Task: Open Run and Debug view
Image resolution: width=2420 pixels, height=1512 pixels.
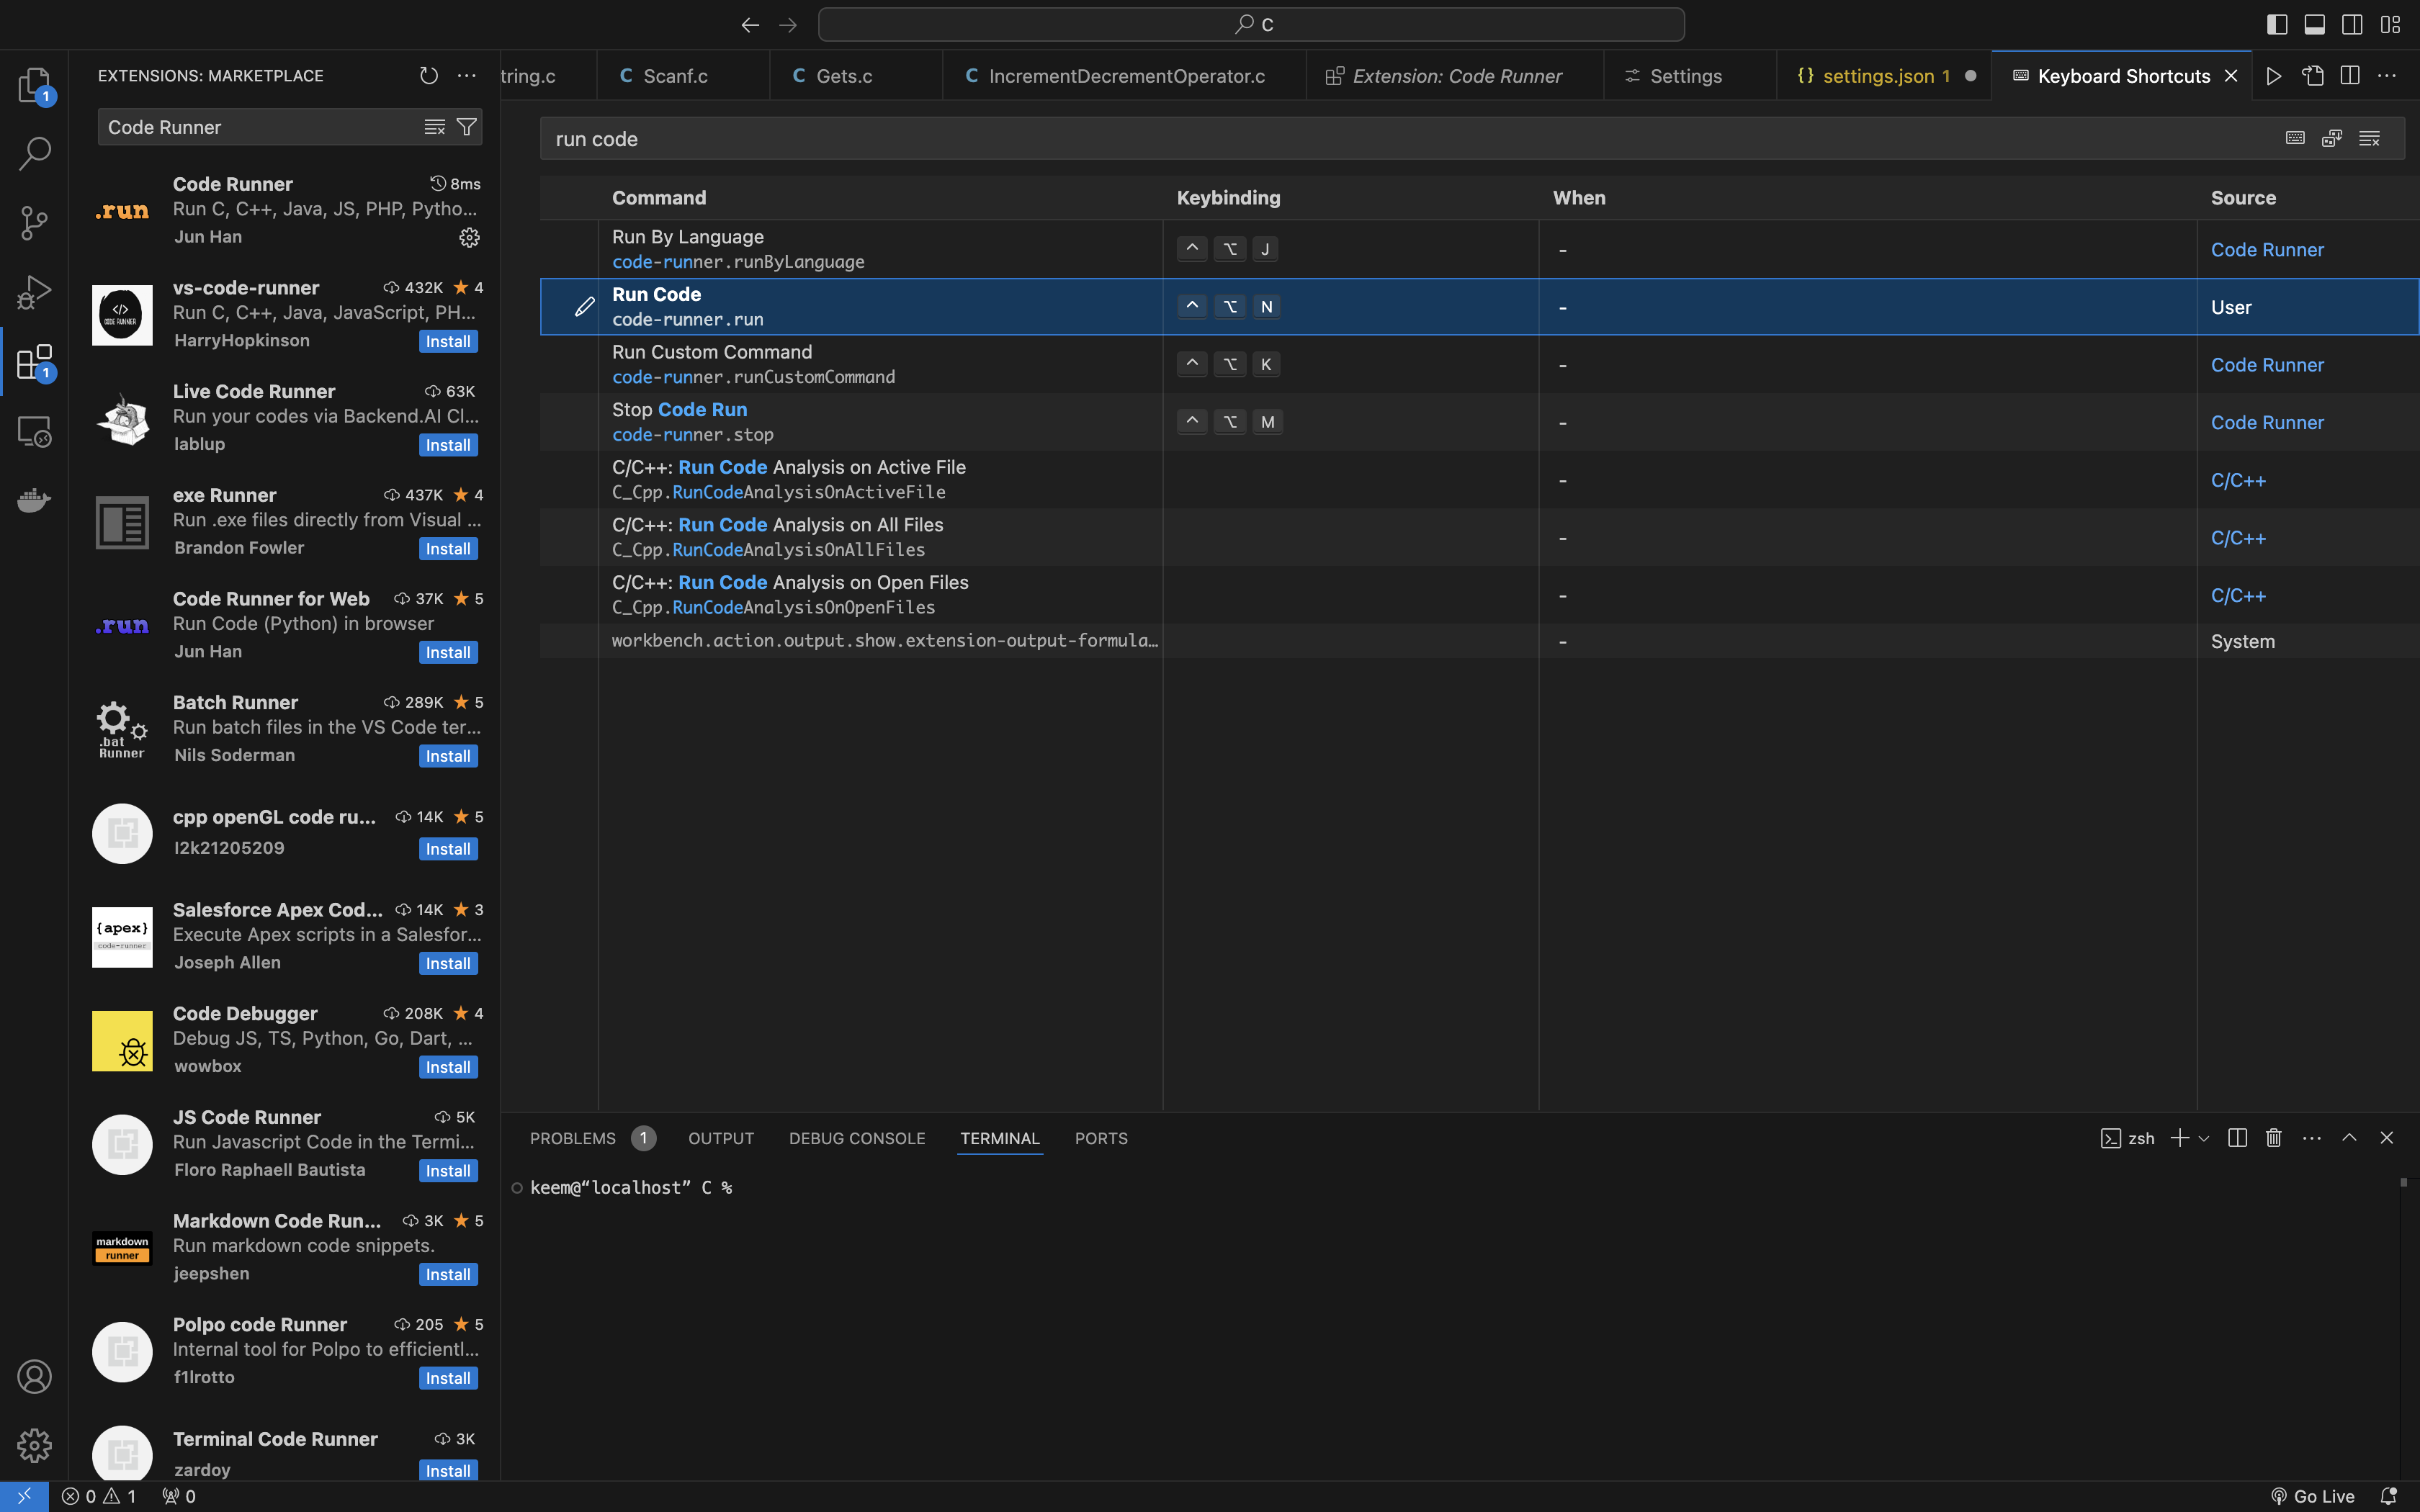Action: point(34,292)
